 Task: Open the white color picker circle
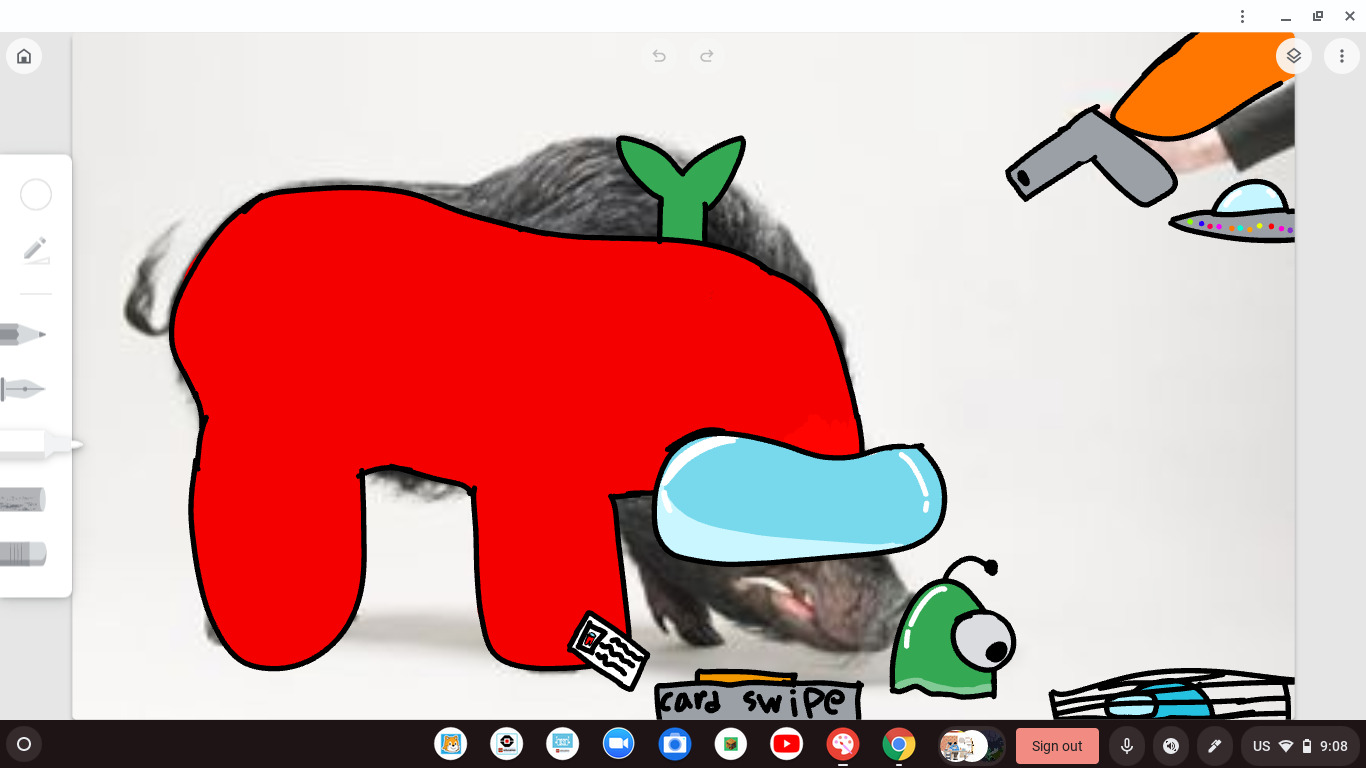36,195
